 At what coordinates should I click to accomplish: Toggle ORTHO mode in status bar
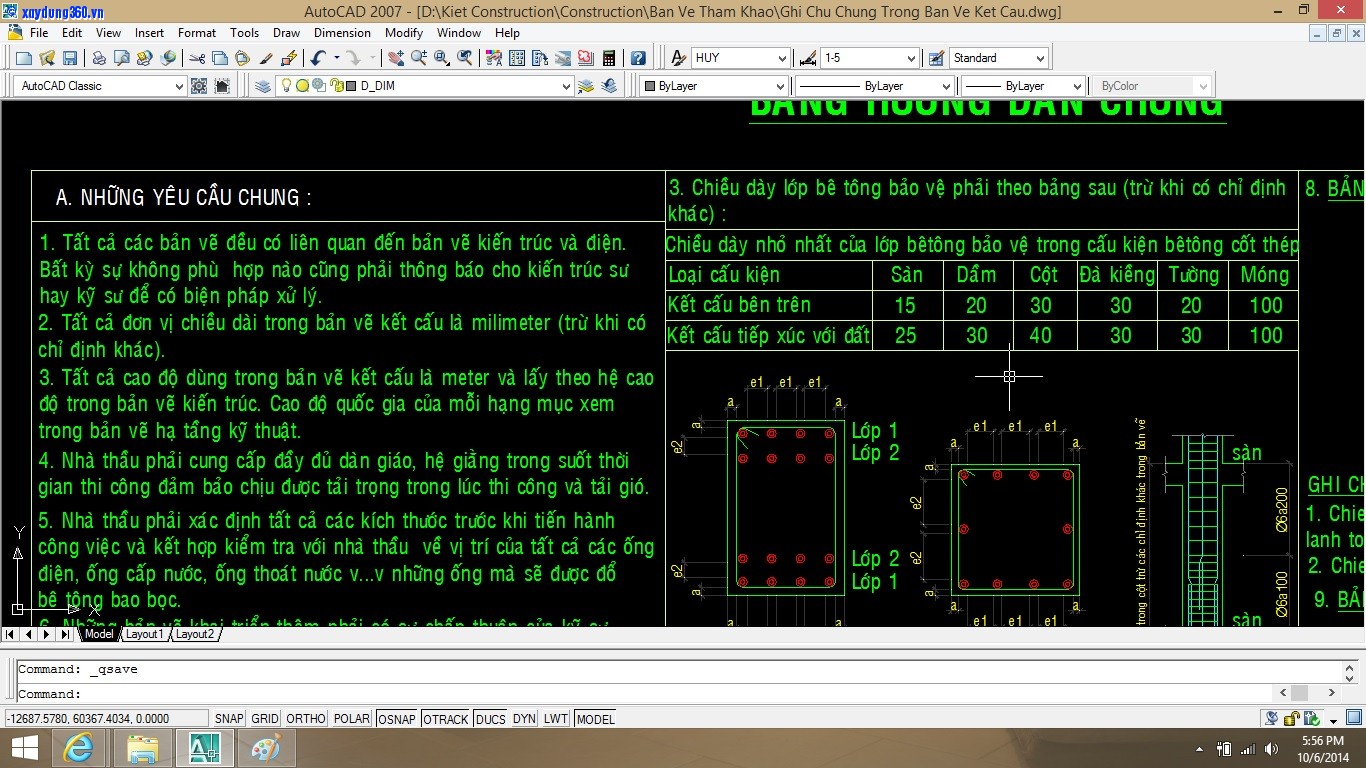click(x=306, y=718)
